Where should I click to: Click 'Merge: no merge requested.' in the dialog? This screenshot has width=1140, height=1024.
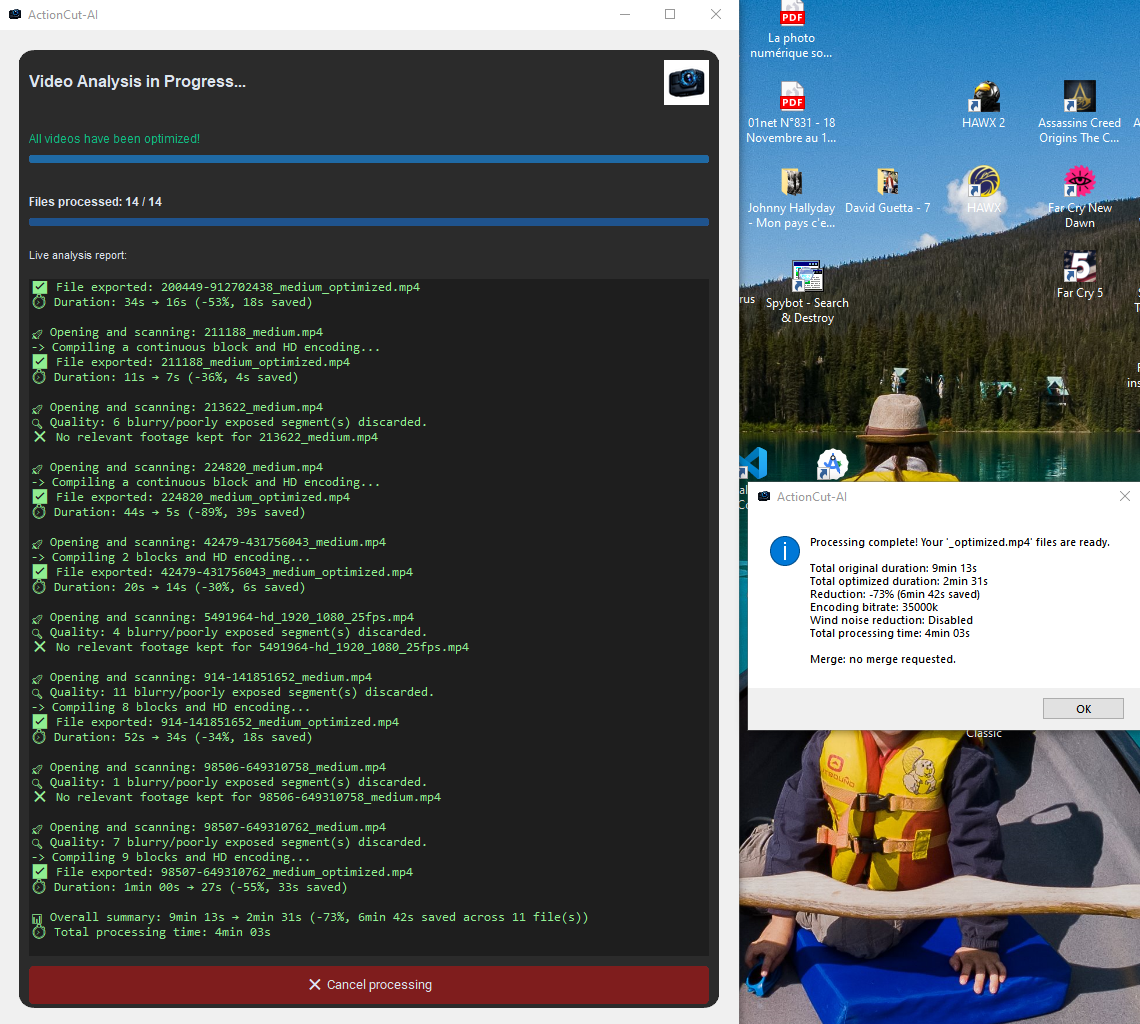point(883,660)
